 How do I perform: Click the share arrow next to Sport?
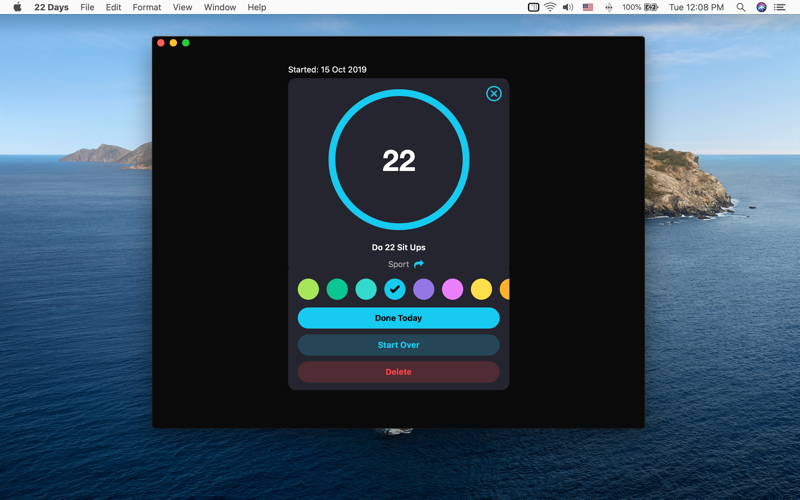tap(418, 264)
